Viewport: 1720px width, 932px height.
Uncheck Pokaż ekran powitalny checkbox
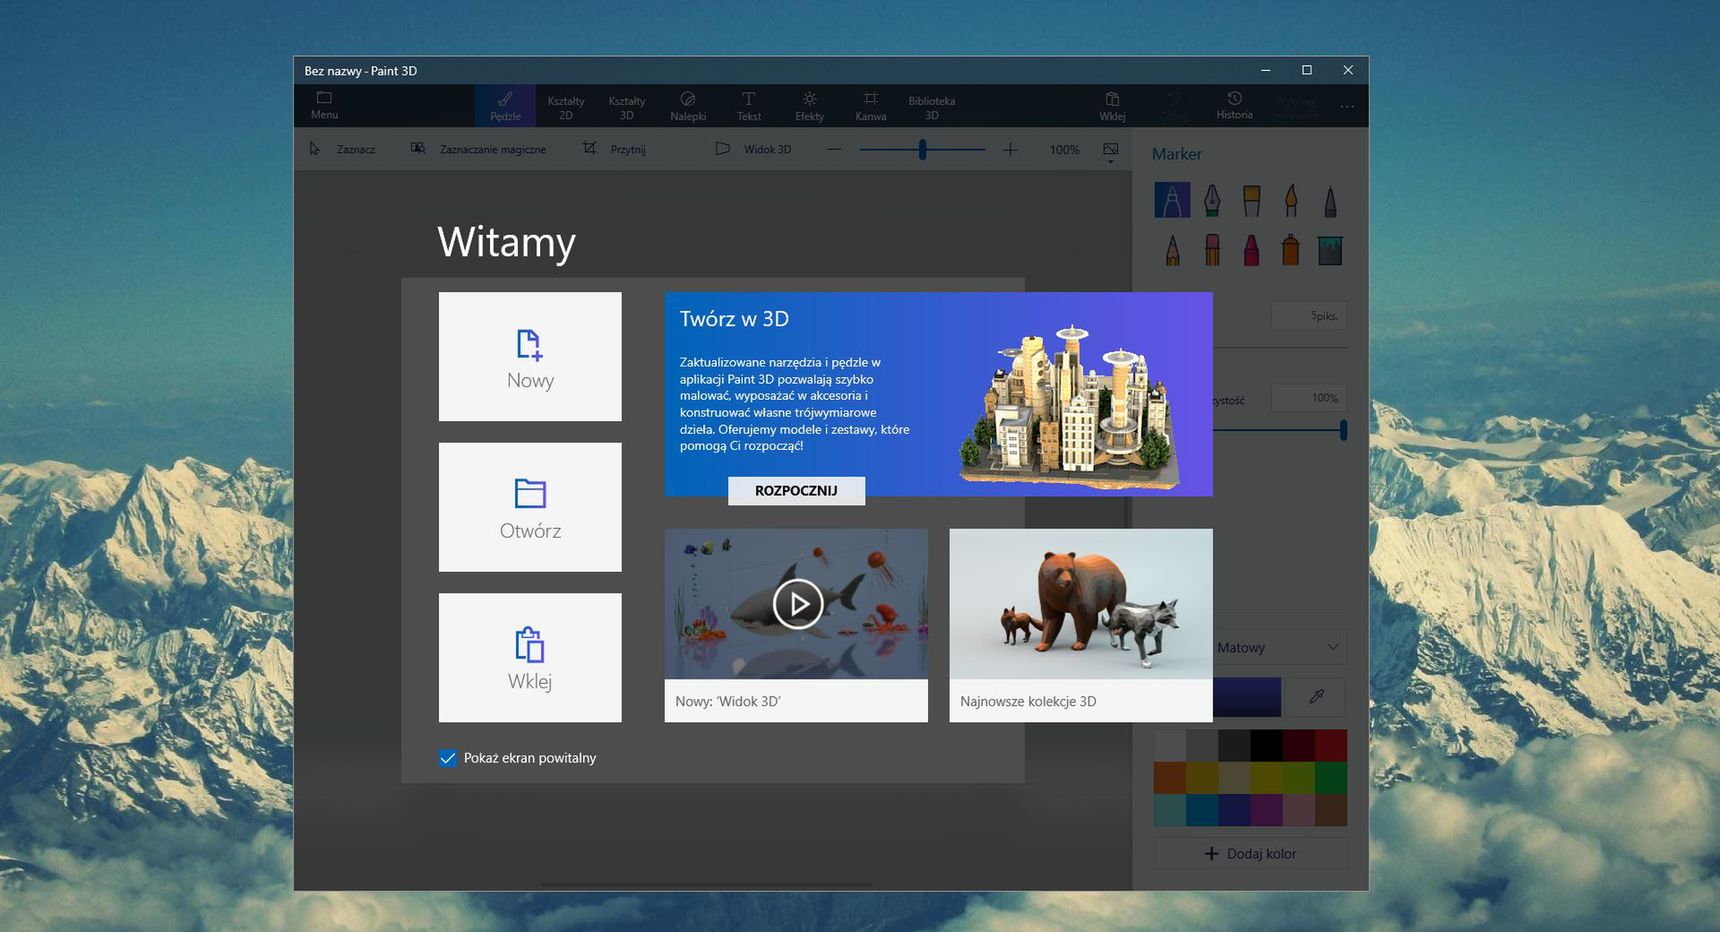pyautogui.click(x=448, y=758)
